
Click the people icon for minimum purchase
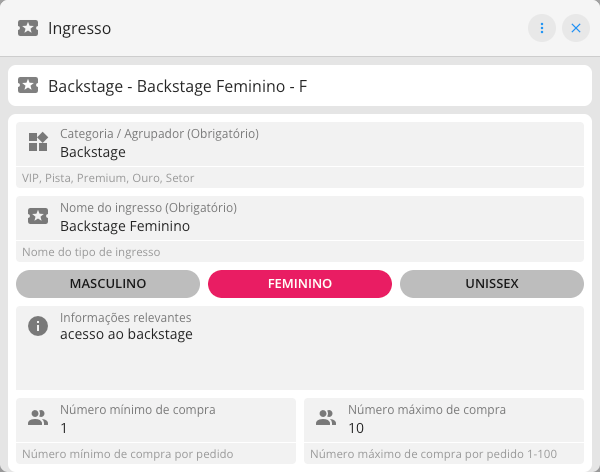click(38, 418)
